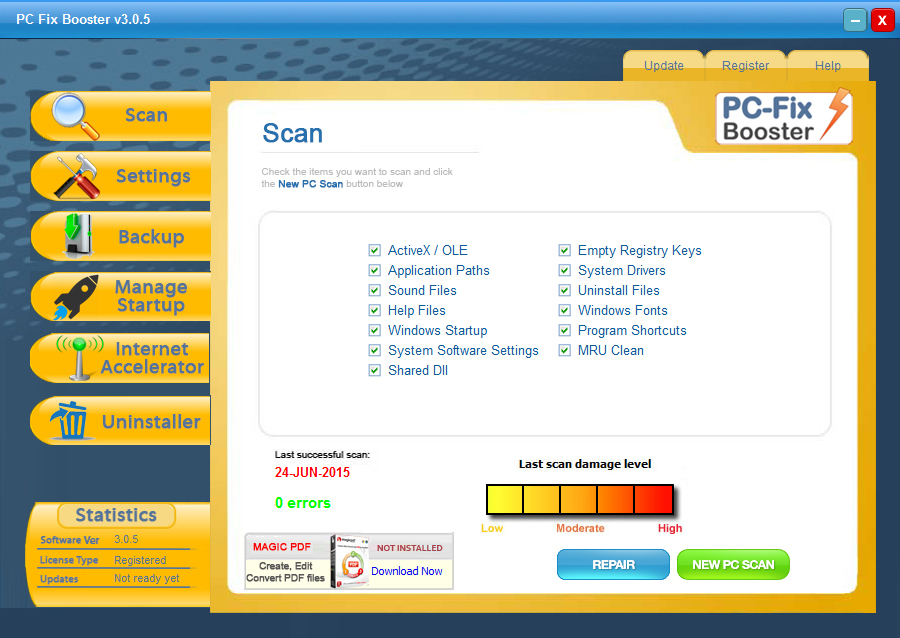Toggle the Empty Registry Keys checkbox
The width and height of the screenshot is (900, 638).
(565, 251)
